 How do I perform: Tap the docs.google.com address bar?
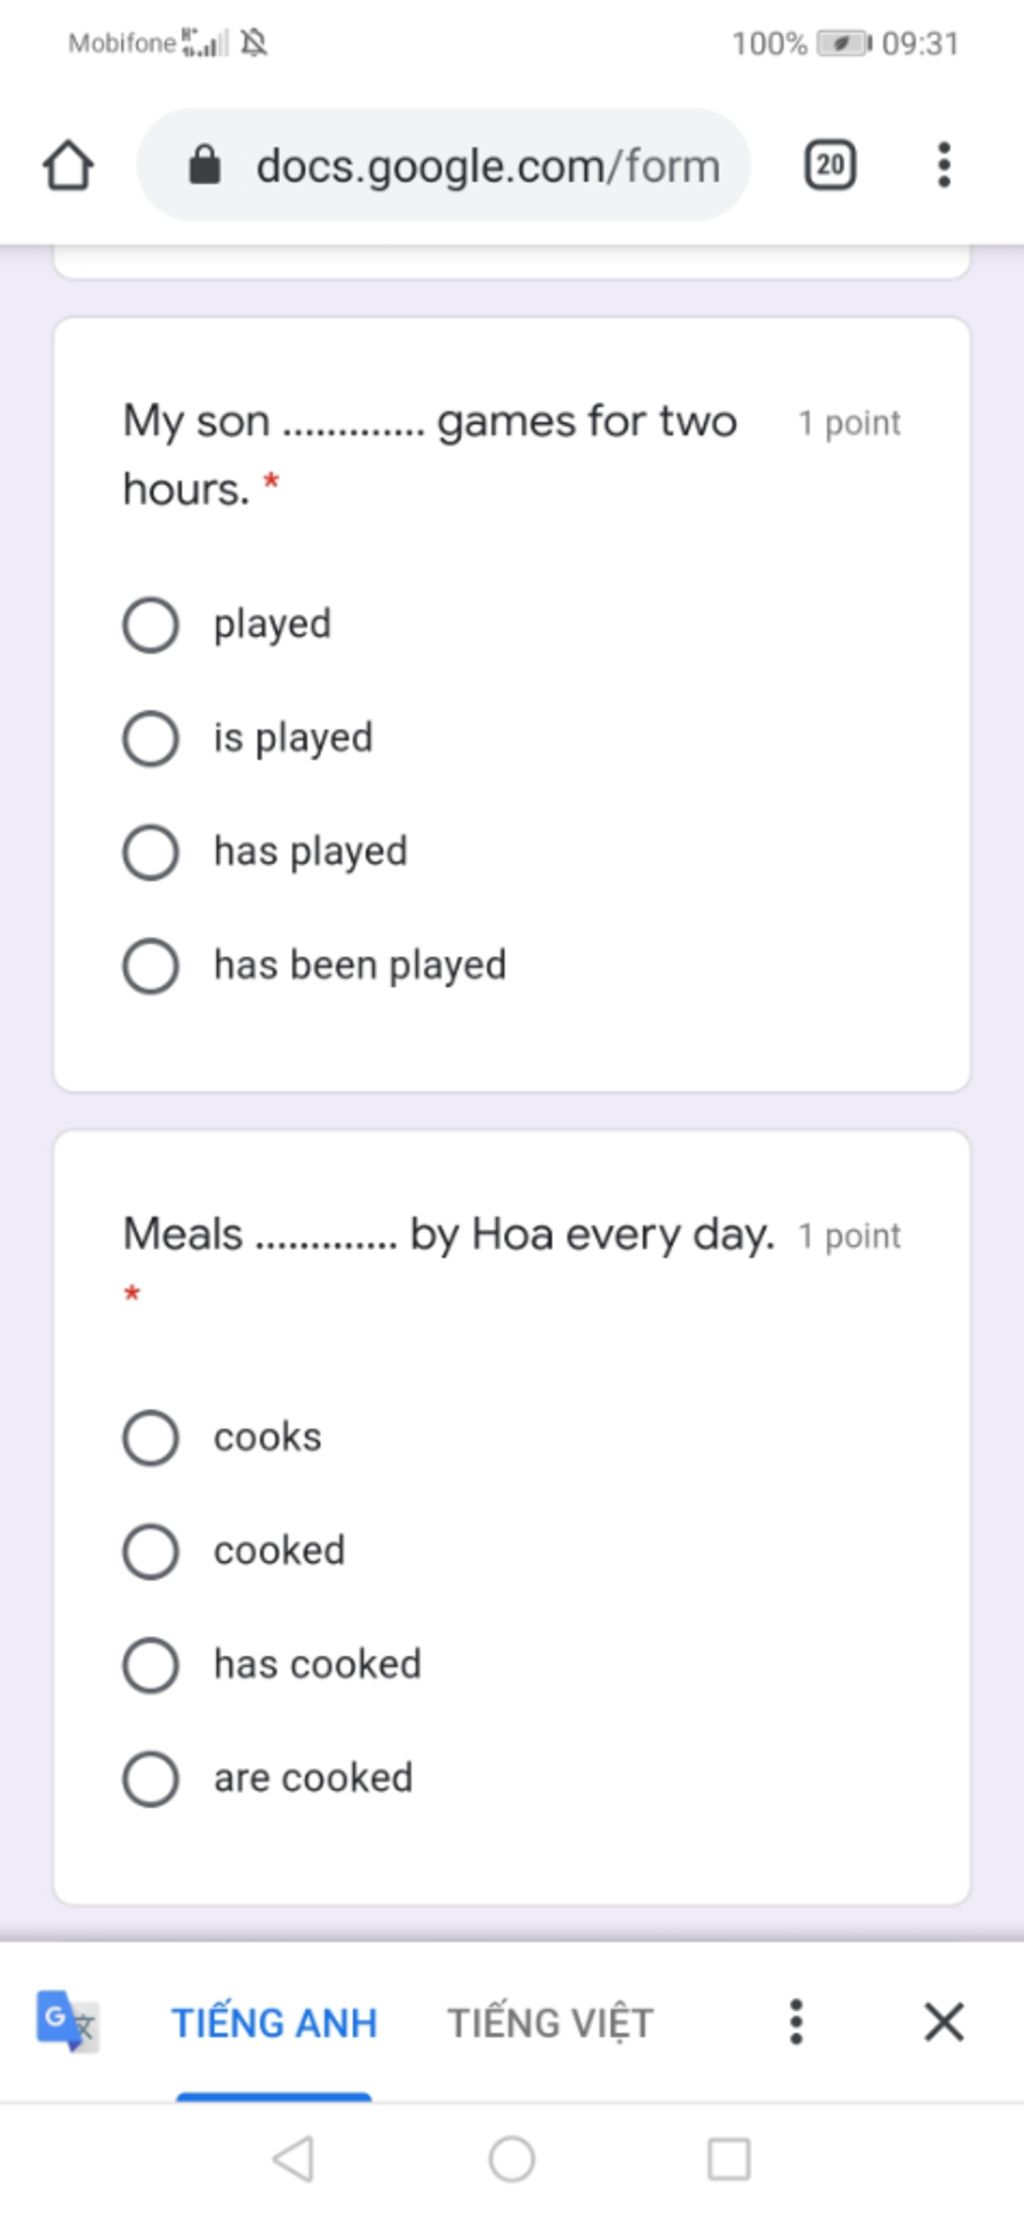(x=443, y=165)
